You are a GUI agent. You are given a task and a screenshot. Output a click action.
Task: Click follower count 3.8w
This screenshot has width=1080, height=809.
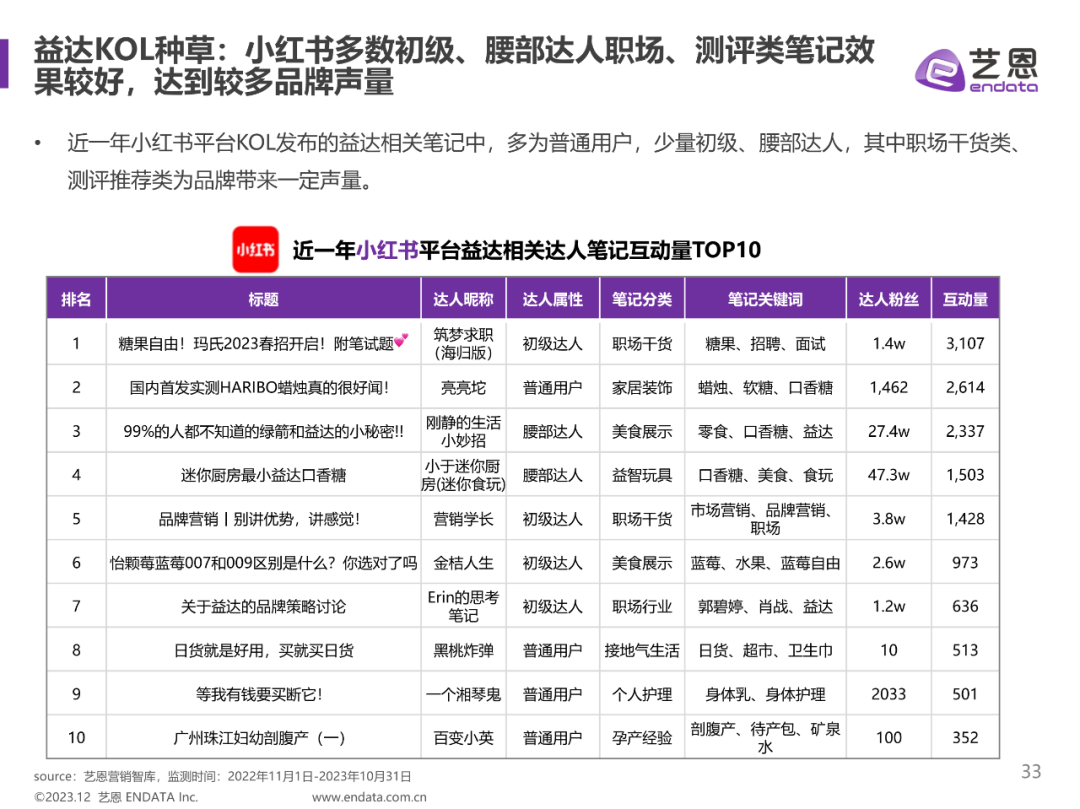click(889, 519)
